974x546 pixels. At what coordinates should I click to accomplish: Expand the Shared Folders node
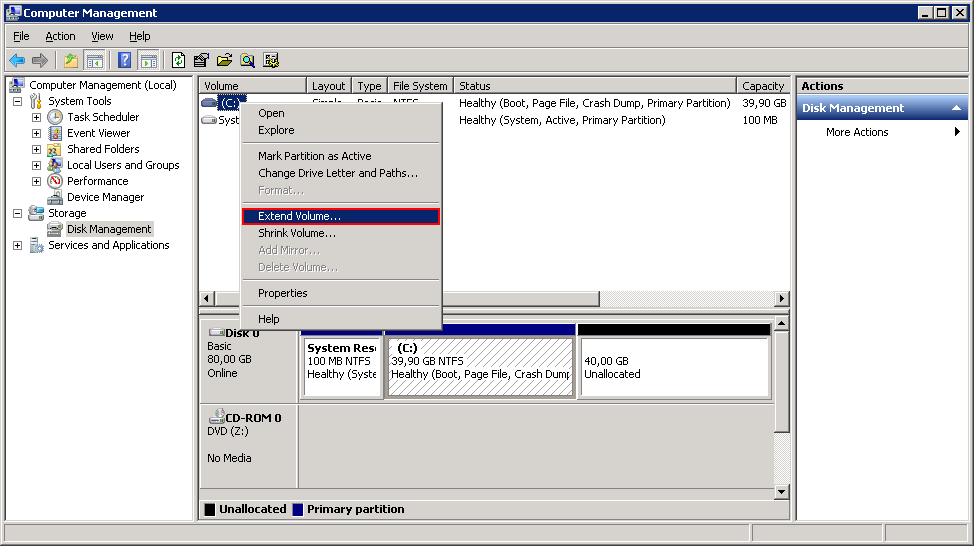click(37, 150)
